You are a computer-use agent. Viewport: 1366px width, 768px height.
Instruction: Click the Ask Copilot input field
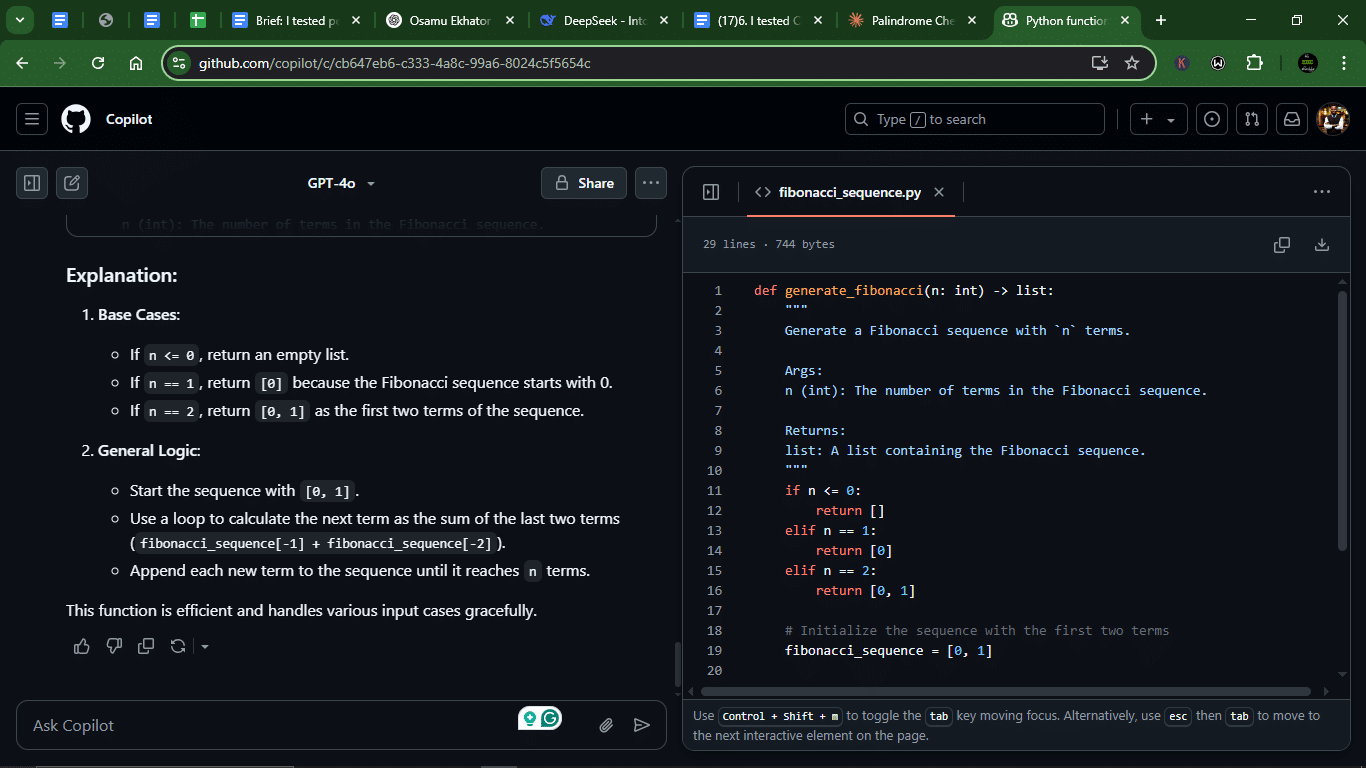(270, 725)
